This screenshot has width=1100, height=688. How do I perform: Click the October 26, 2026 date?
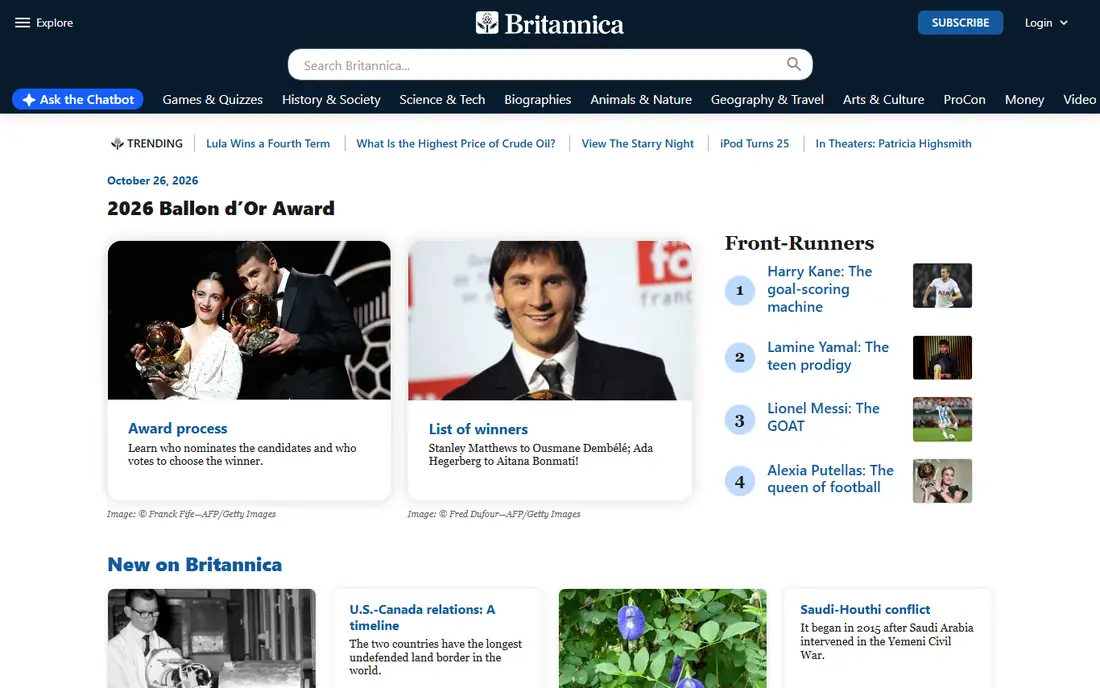coord(152,180)
